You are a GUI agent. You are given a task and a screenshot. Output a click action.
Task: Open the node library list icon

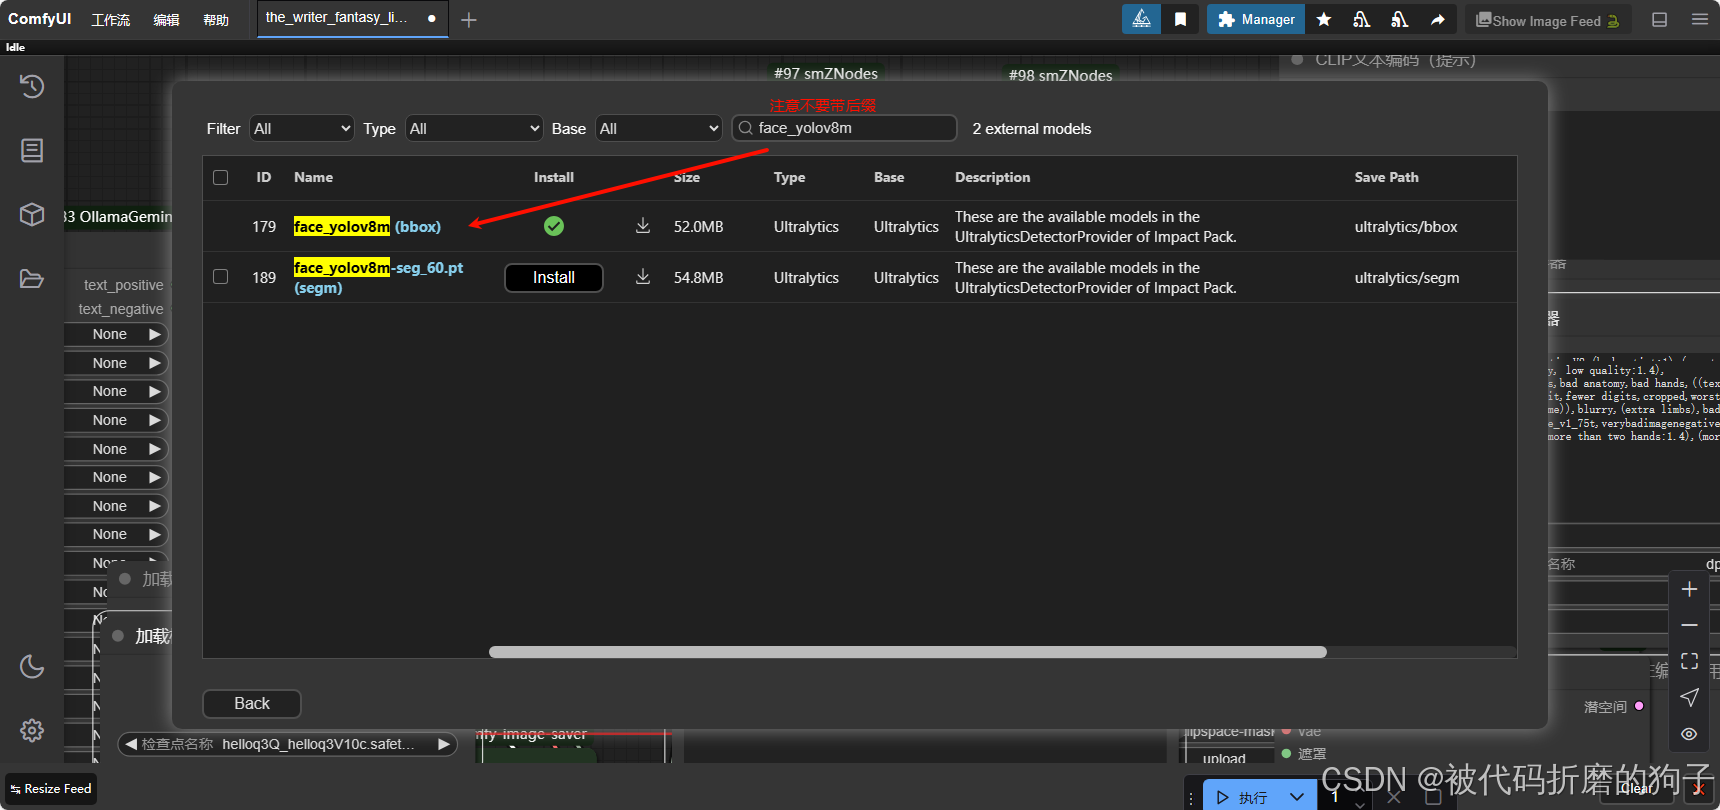pos(32,150)
